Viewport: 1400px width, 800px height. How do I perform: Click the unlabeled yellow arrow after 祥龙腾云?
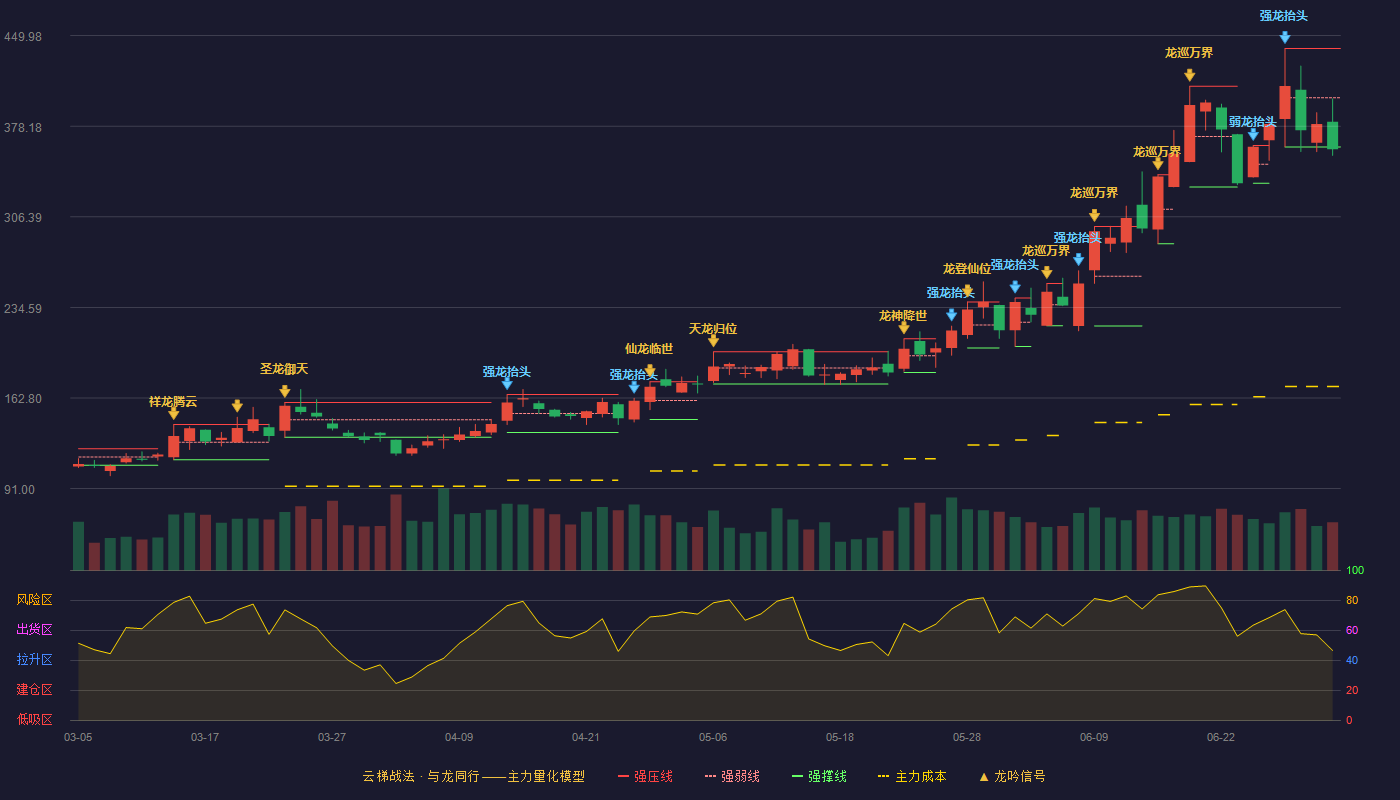coord(237,406)
